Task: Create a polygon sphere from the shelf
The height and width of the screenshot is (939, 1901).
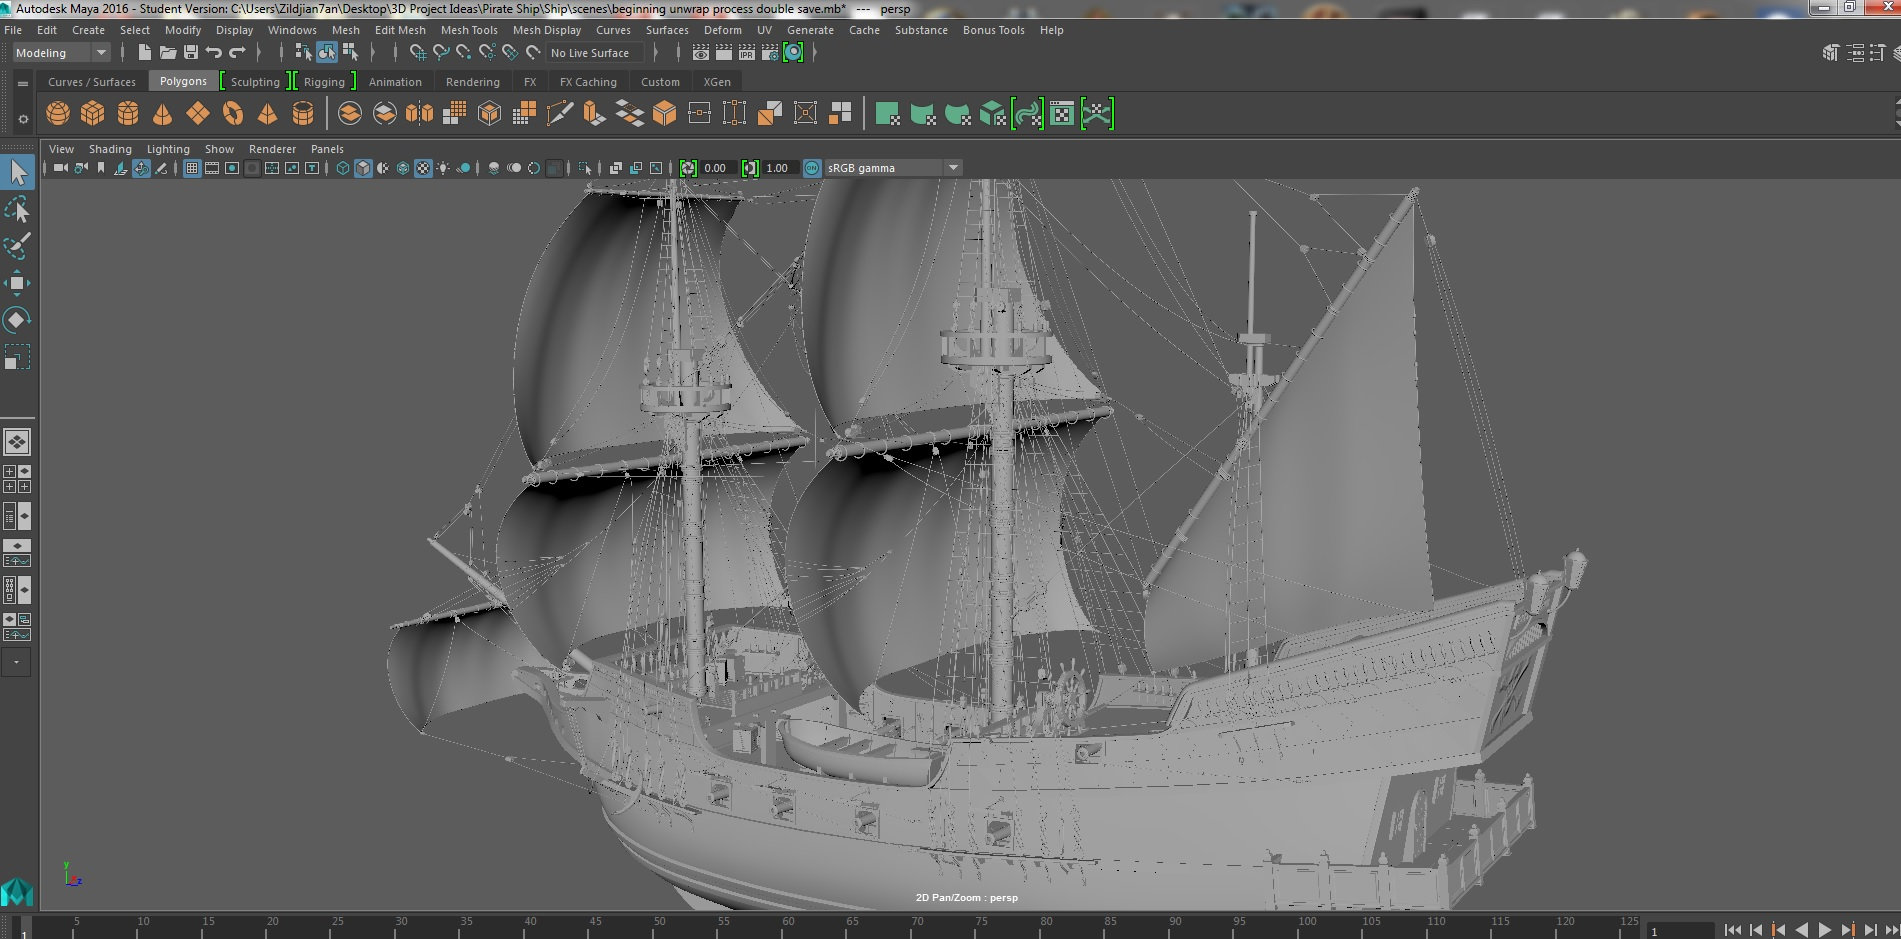Action: point(58,114)
